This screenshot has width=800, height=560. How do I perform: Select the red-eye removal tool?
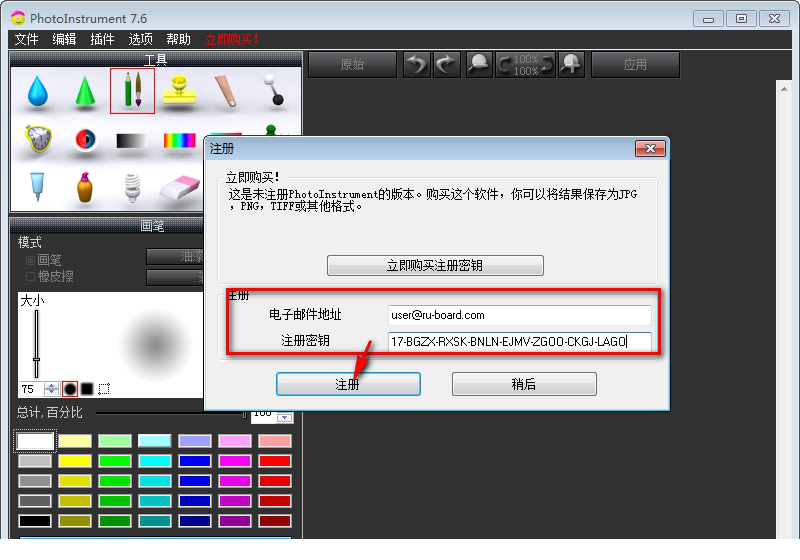point(85,139)
